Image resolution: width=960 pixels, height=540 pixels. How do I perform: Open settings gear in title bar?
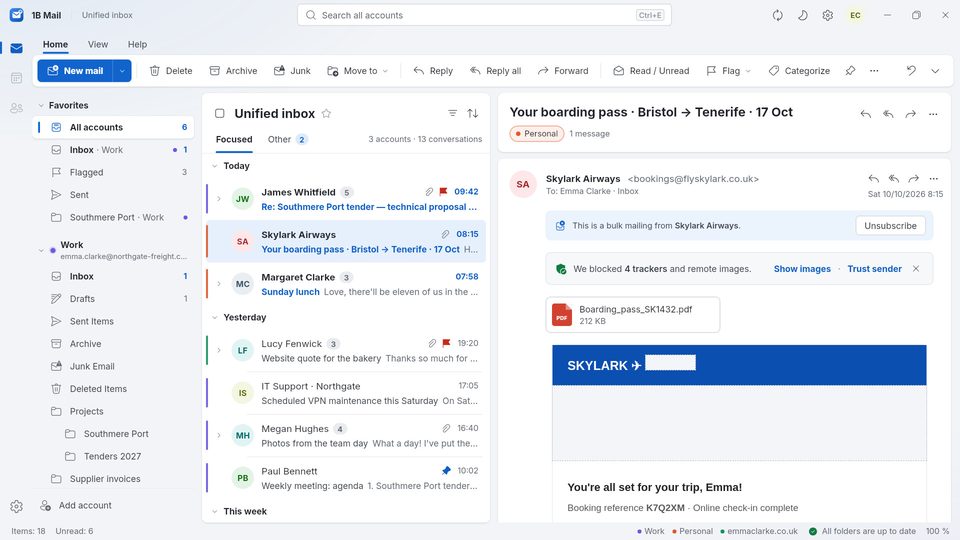coord(828,15)
